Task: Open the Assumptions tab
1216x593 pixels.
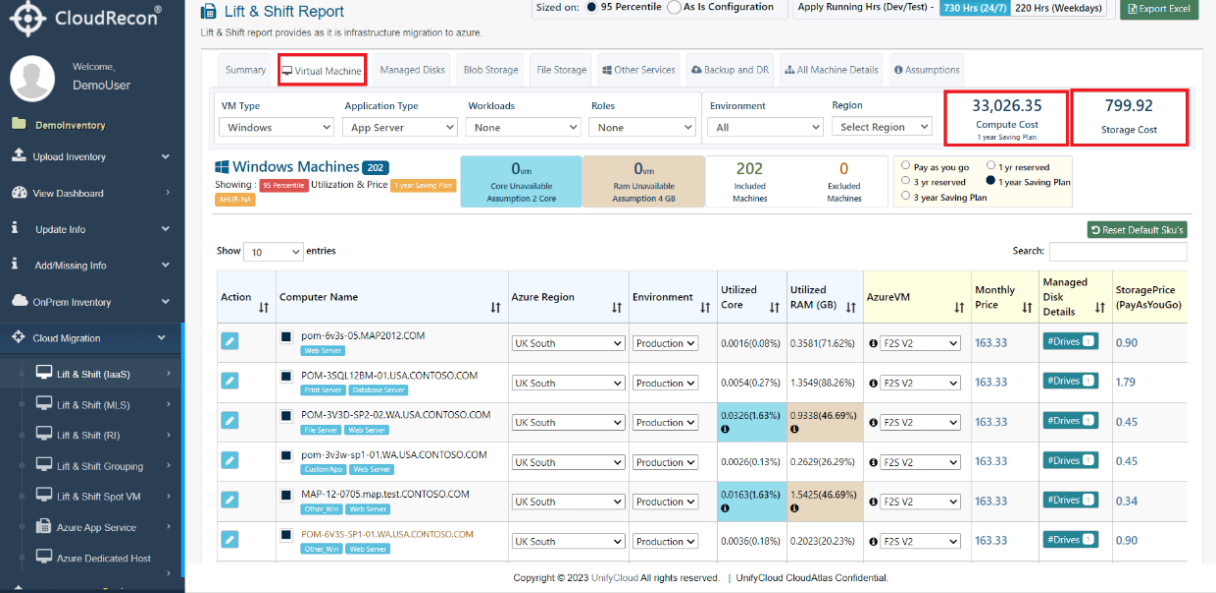Action: tap(926, 70)
